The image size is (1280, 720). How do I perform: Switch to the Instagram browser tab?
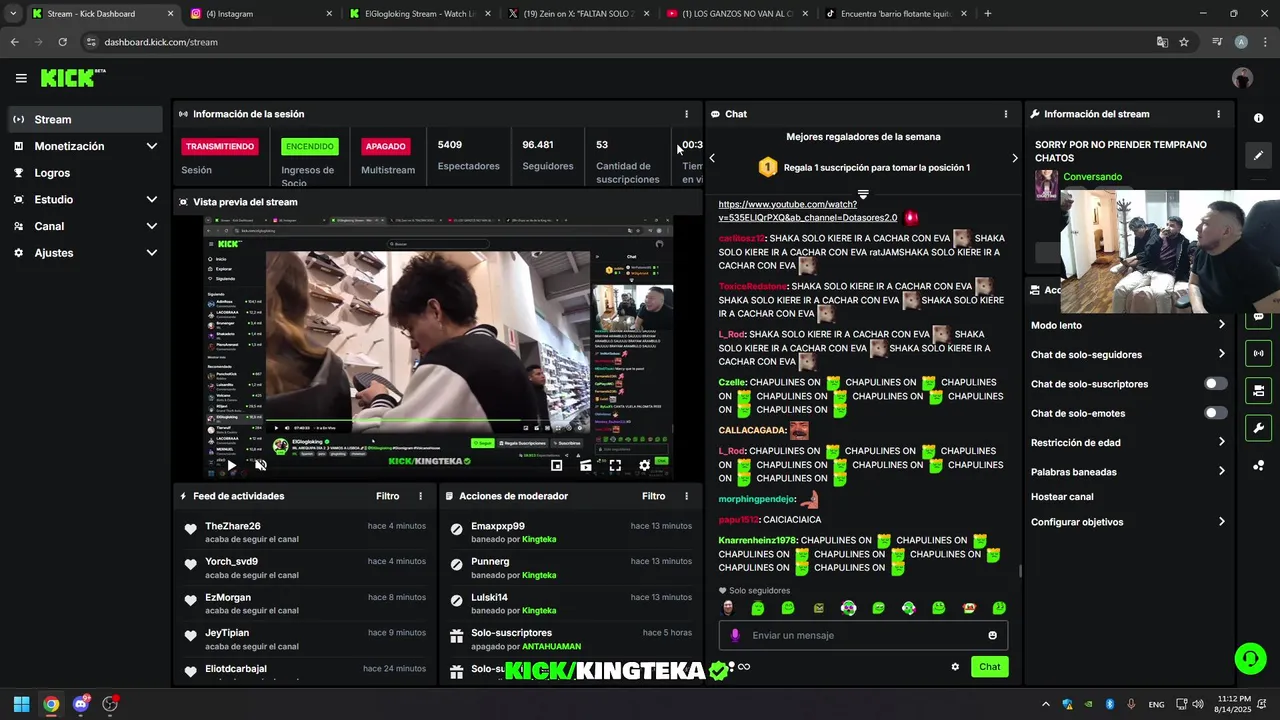pos(262,14)
